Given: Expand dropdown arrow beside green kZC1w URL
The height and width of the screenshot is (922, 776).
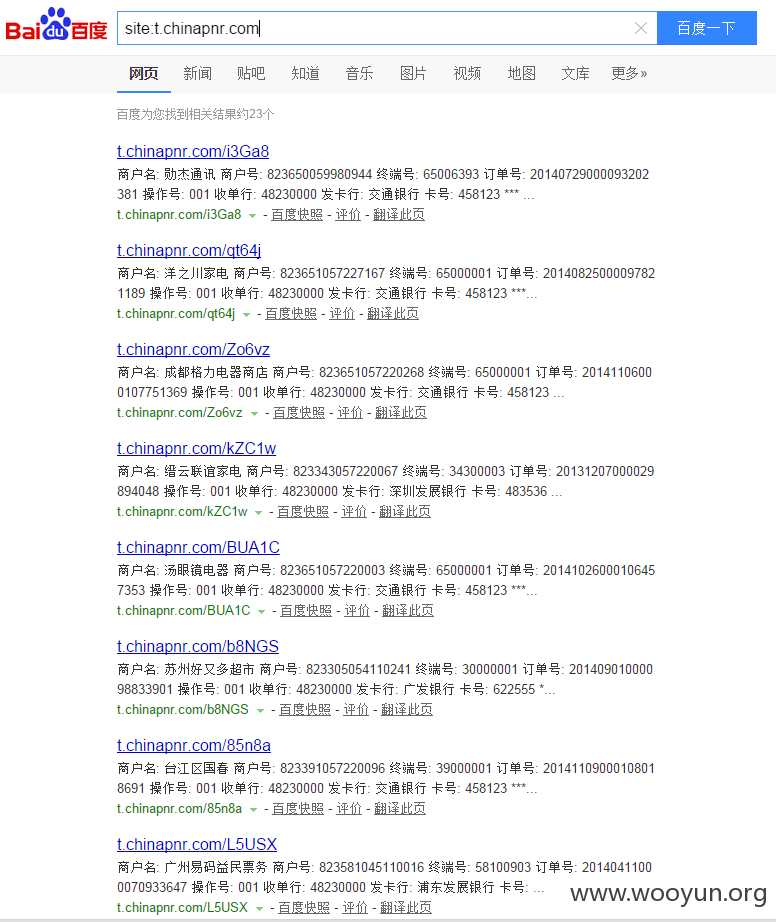Looking at the screenshot, I should coord(258,513).
